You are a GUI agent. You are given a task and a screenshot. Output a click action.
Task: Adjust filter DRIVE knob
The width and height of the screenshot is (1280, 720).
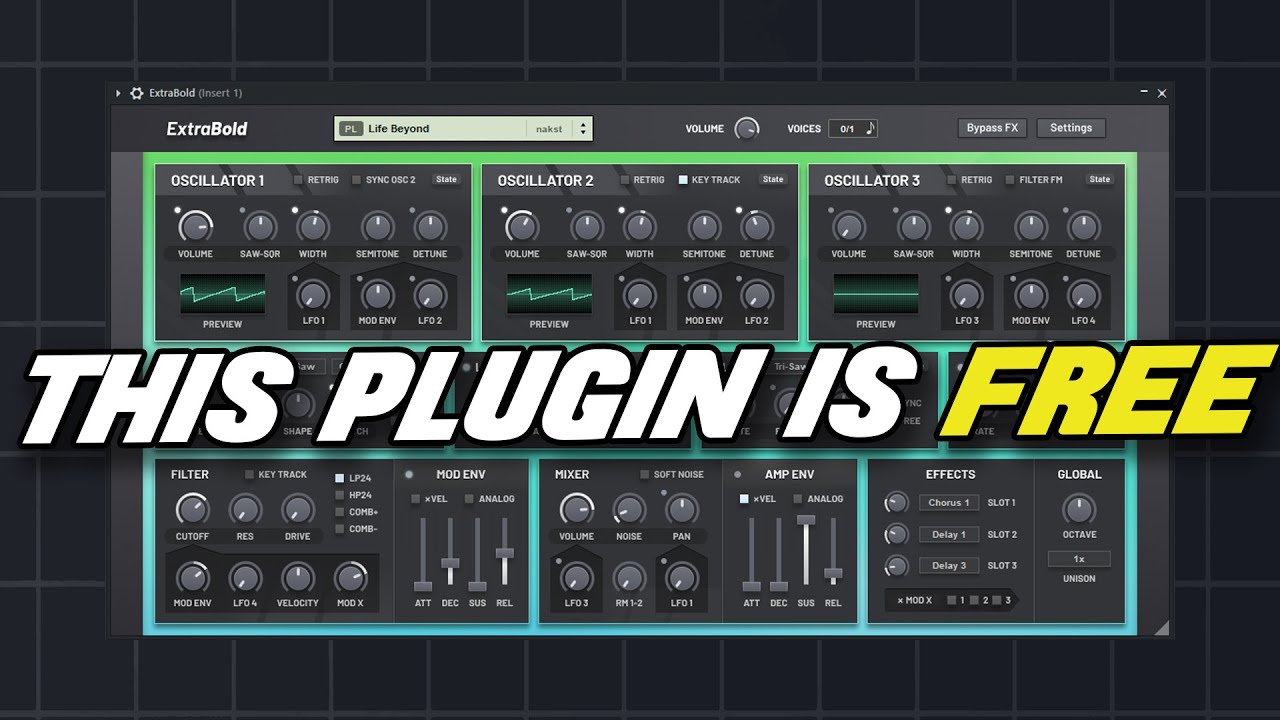point(297,510)
